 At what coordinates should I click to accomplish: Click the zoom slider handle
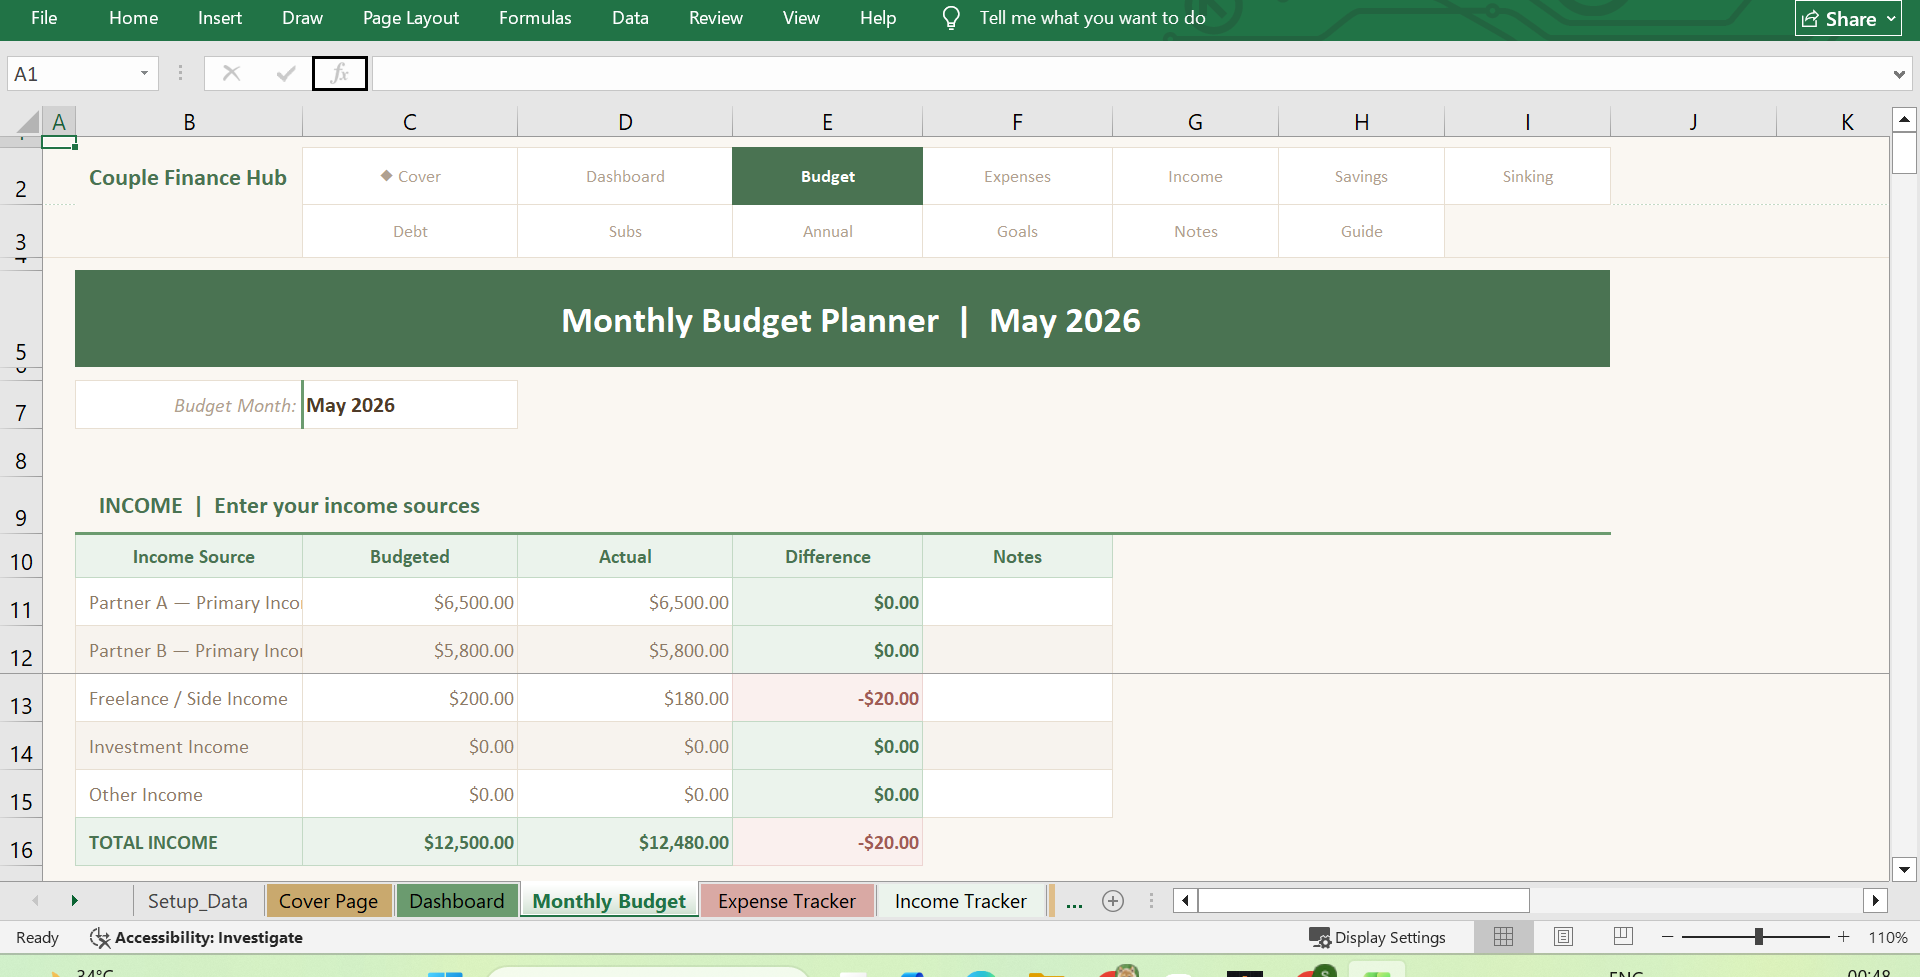pyautogui.click(x=1758, y=937)
